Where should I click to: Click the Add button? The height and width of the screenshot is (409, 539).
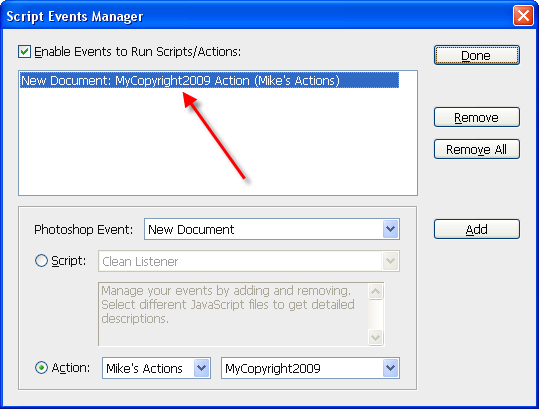pyautogui.click(x=477, y=229)
